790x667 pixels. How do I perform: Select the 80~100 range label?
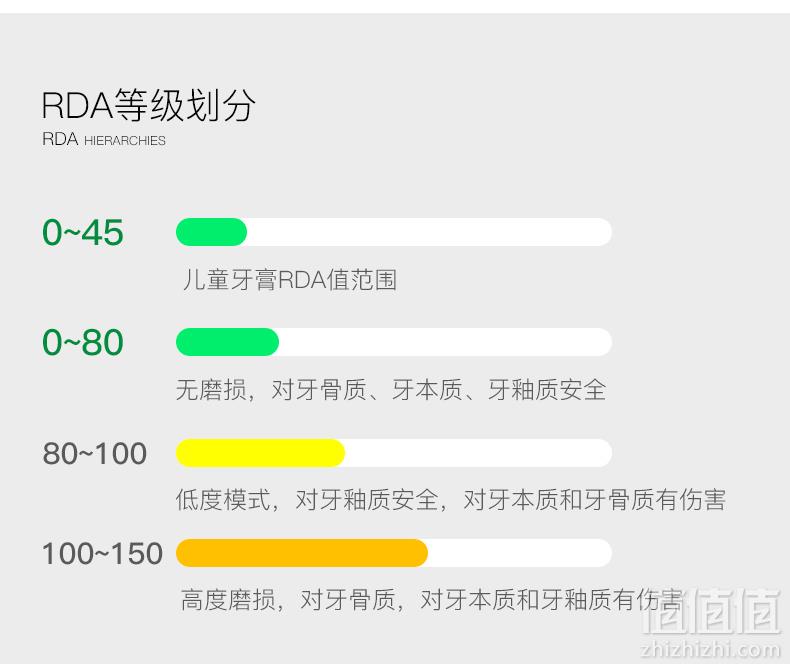[95, 453]
